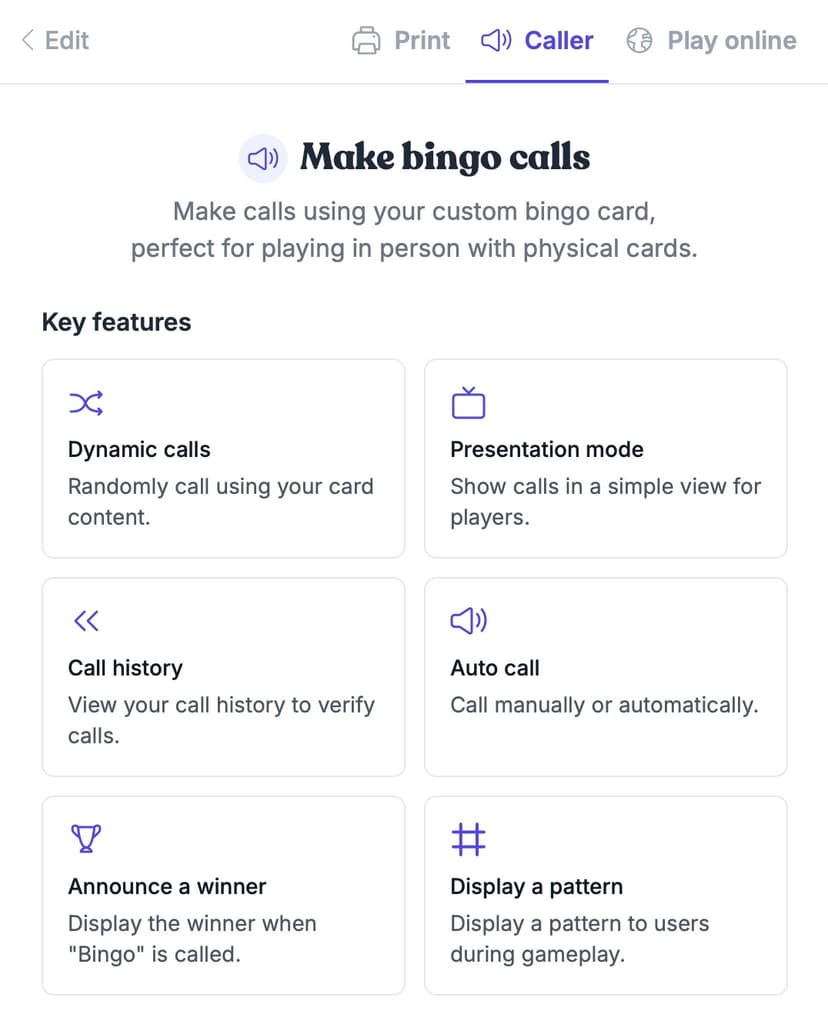Select the shuffle icon for Dynamic calls
The height and width of the screenshot is (1034, 828).
coord(86,403)
